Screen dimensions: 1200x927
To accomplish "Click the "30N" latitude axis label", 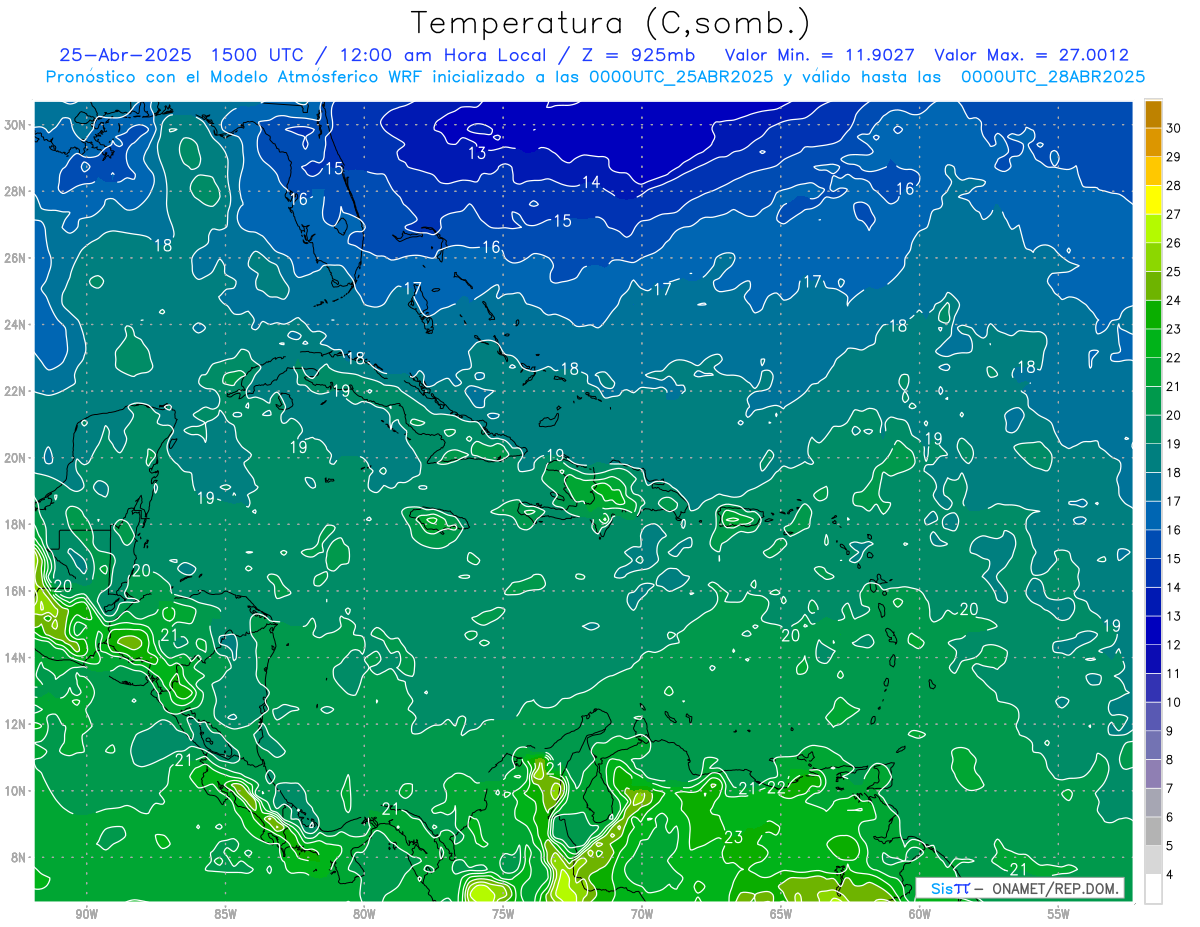I will point(15,125).
